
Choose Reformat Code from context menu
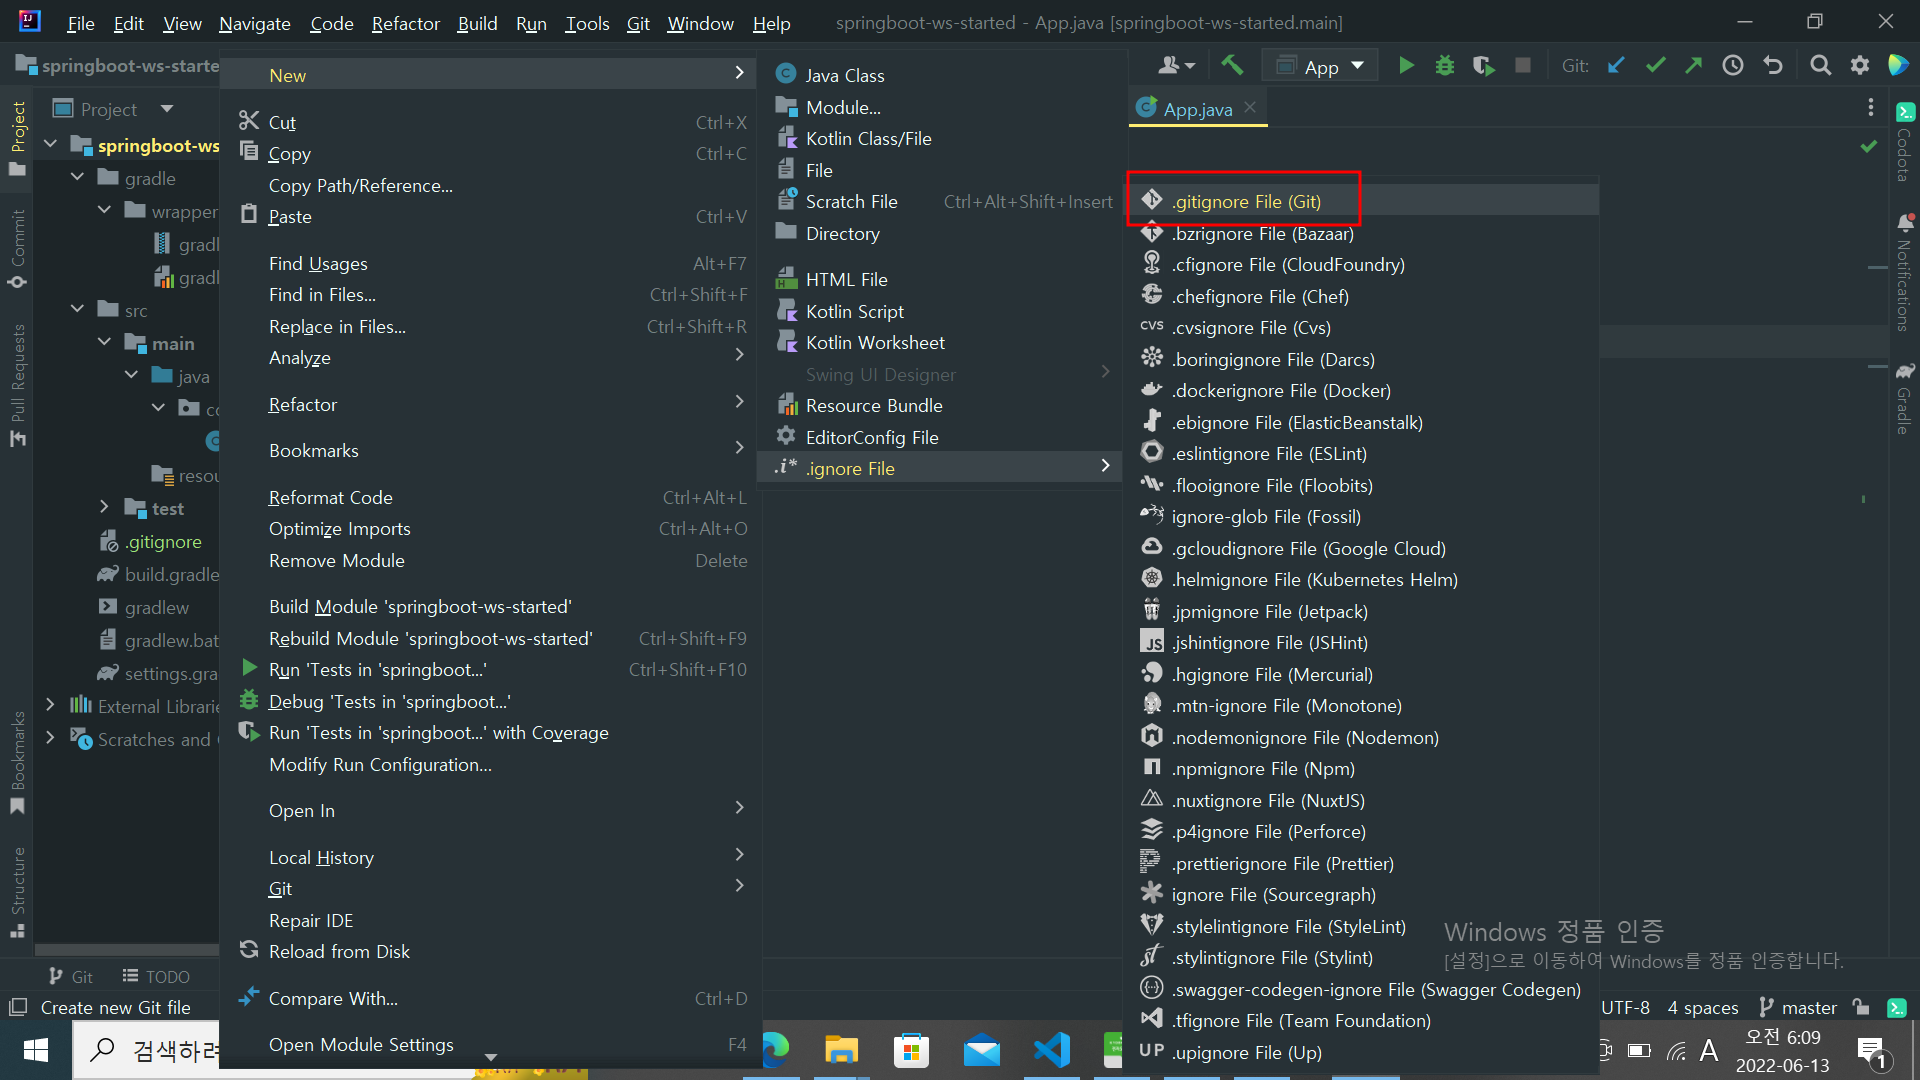pyautogui.click(x=330, y=497)
